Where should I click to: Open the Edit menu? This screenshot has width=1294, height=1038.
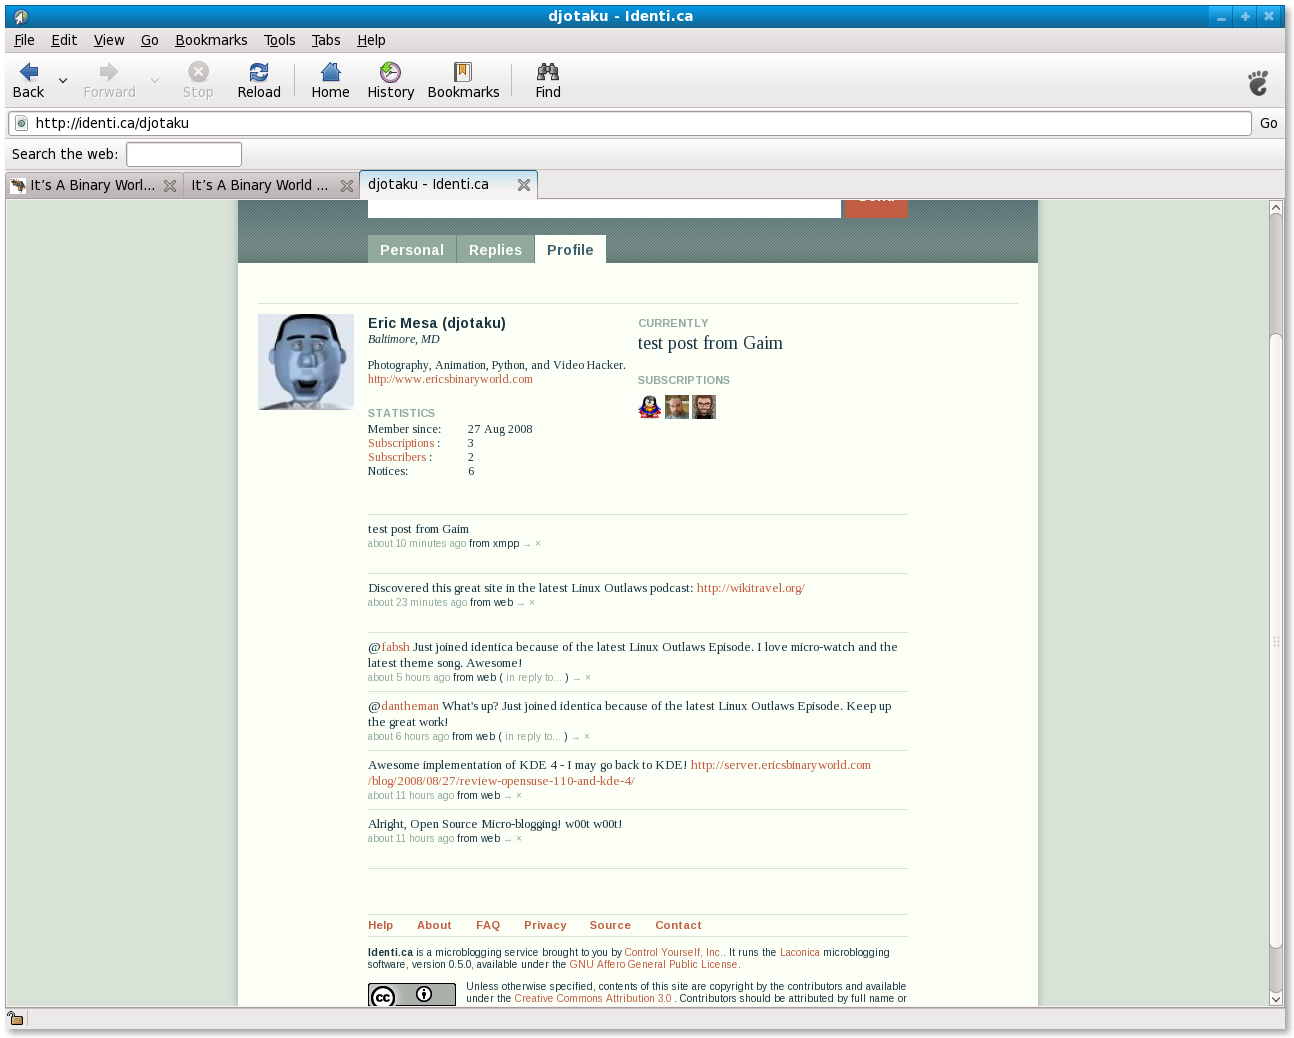pos(64,40)
